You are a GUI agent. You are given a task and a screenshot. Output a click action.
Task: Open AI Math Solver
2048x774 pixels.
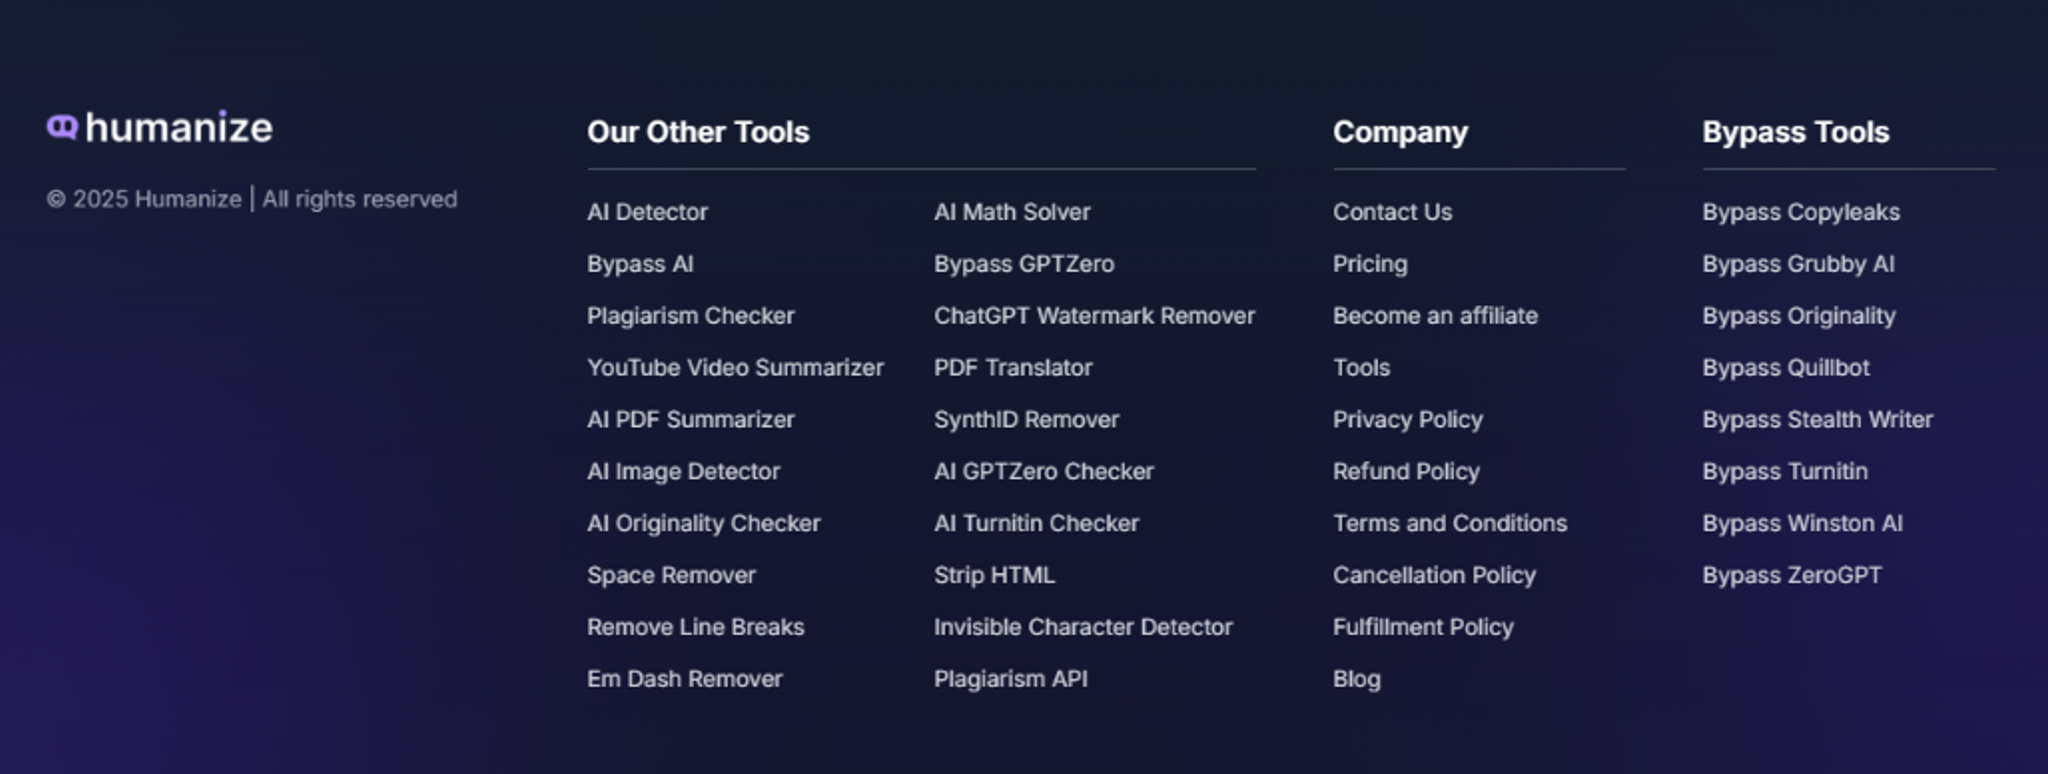(1012, 212)
